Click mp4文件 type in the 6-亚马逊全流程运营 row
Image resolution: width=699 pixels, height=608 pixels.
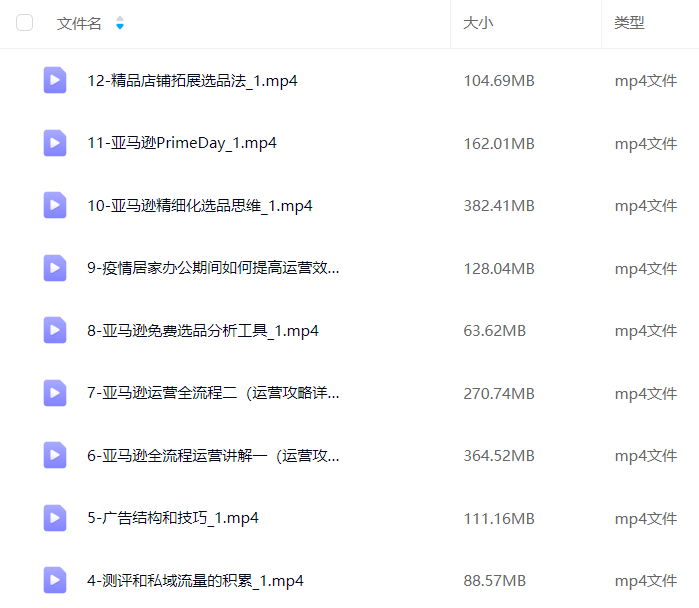point(646,456)
